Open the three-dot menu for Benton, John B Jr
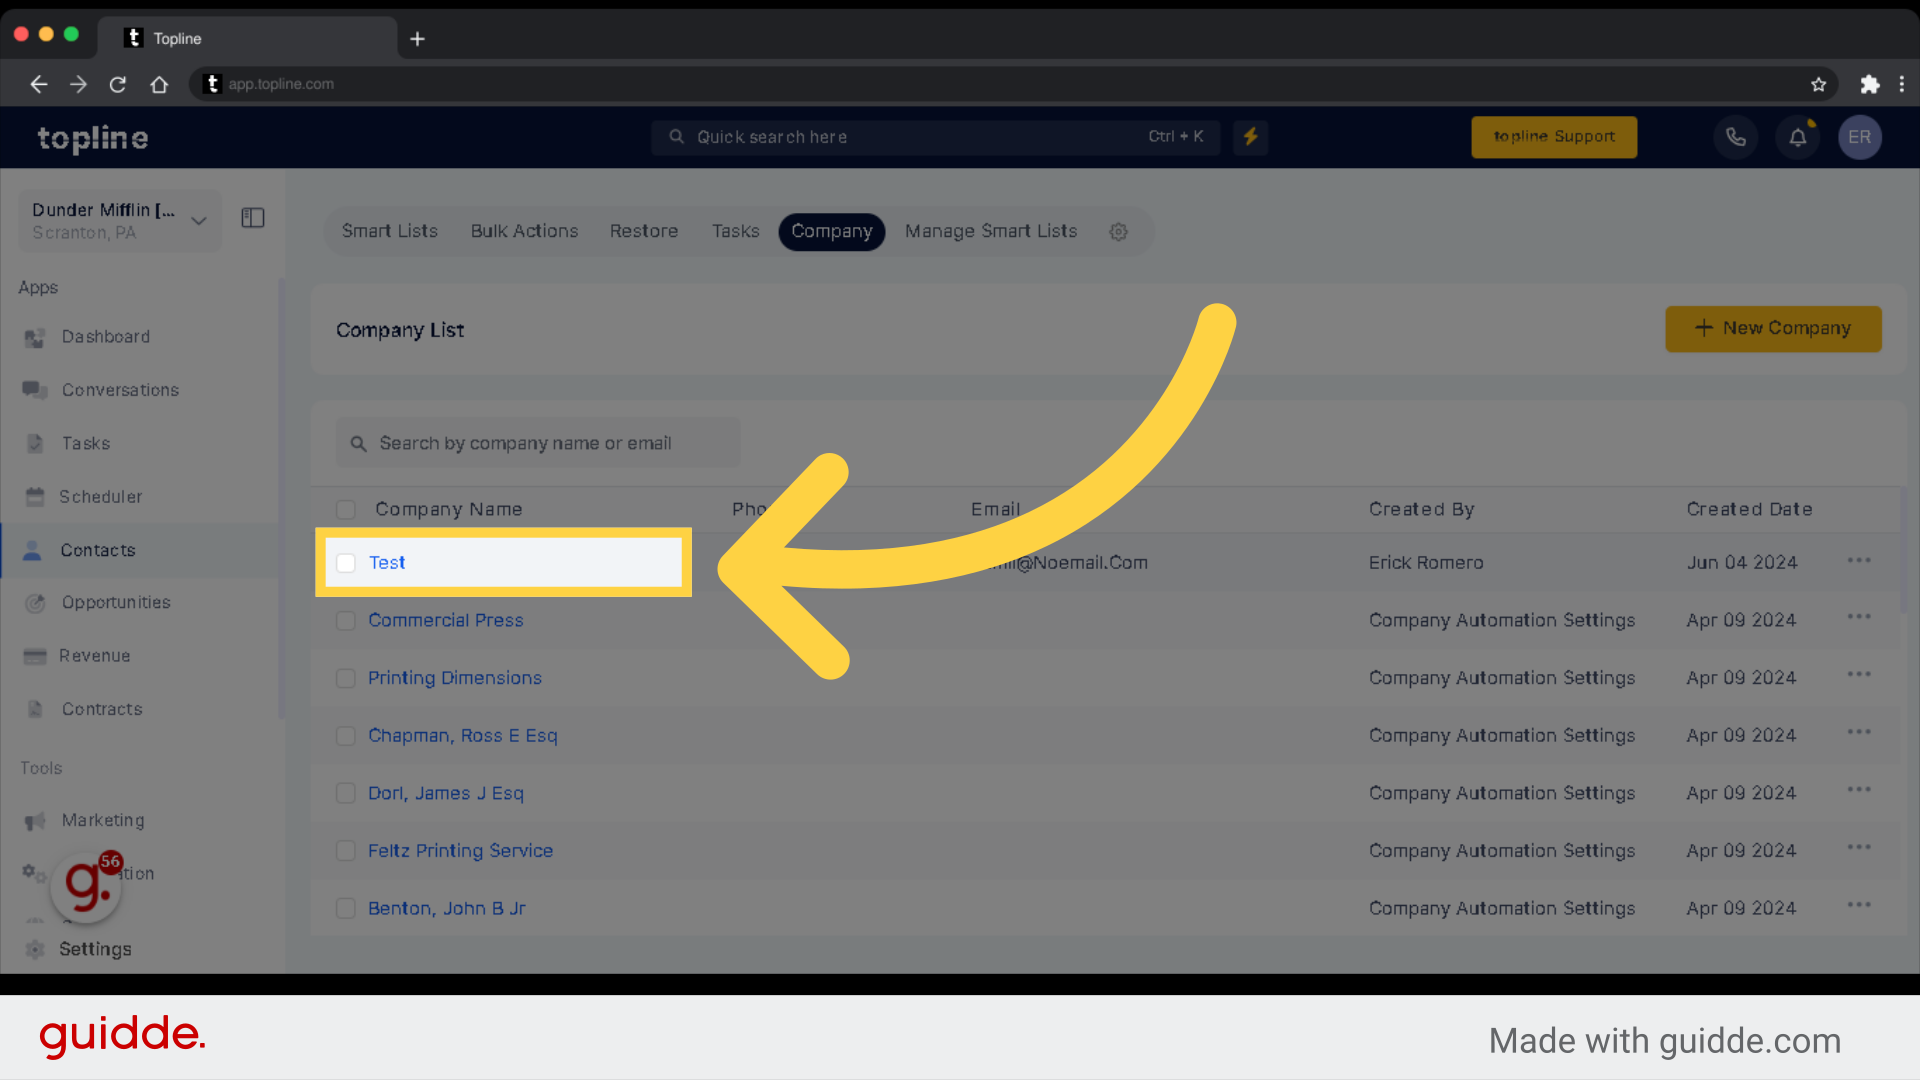This screenshot has width=1920, height=1080. (x=1859, y=906)
